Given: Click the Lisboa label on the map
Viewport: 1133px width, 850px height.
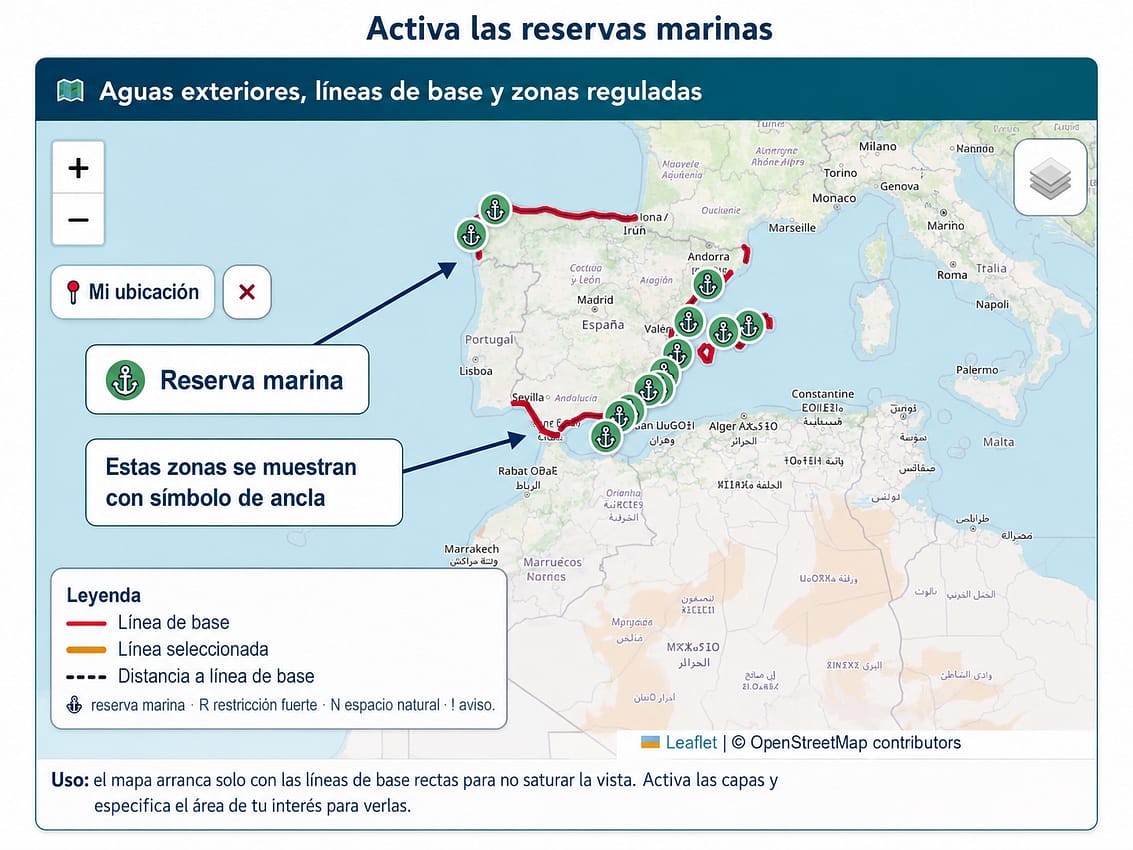Looking at the screenshot, I should (x=475, y=371).
